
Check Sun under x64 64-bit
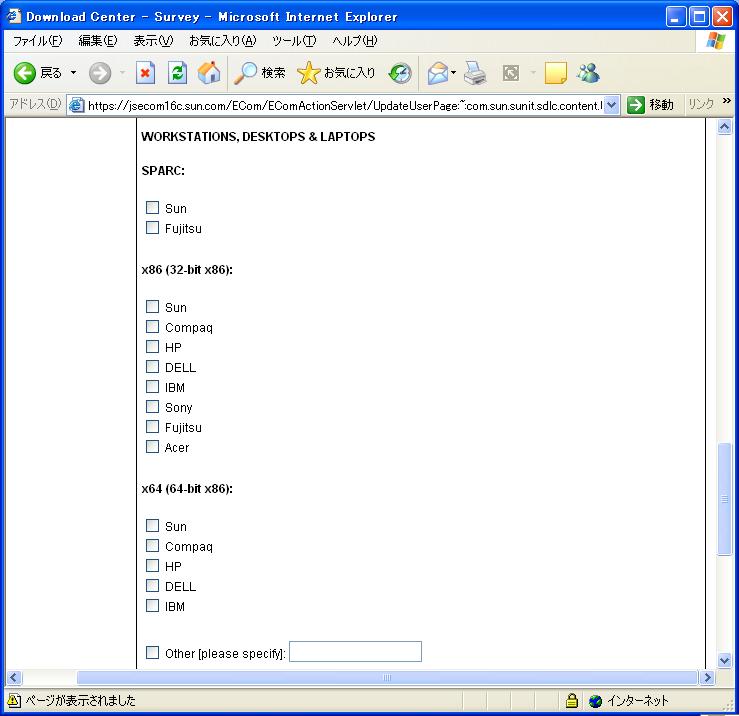[x=152, y=526]
